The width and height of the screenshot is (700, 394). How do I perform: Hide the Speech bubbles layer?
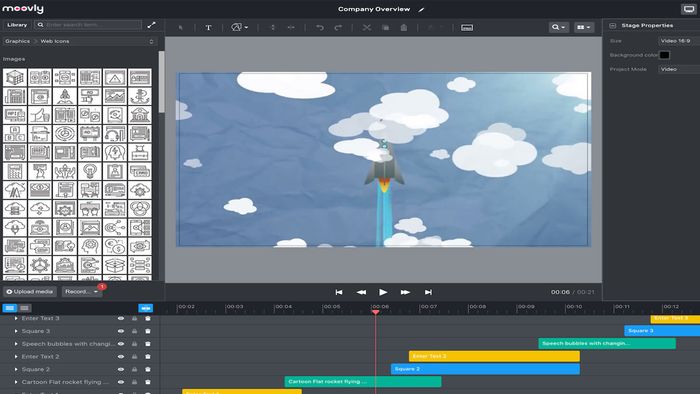(121, 344)
